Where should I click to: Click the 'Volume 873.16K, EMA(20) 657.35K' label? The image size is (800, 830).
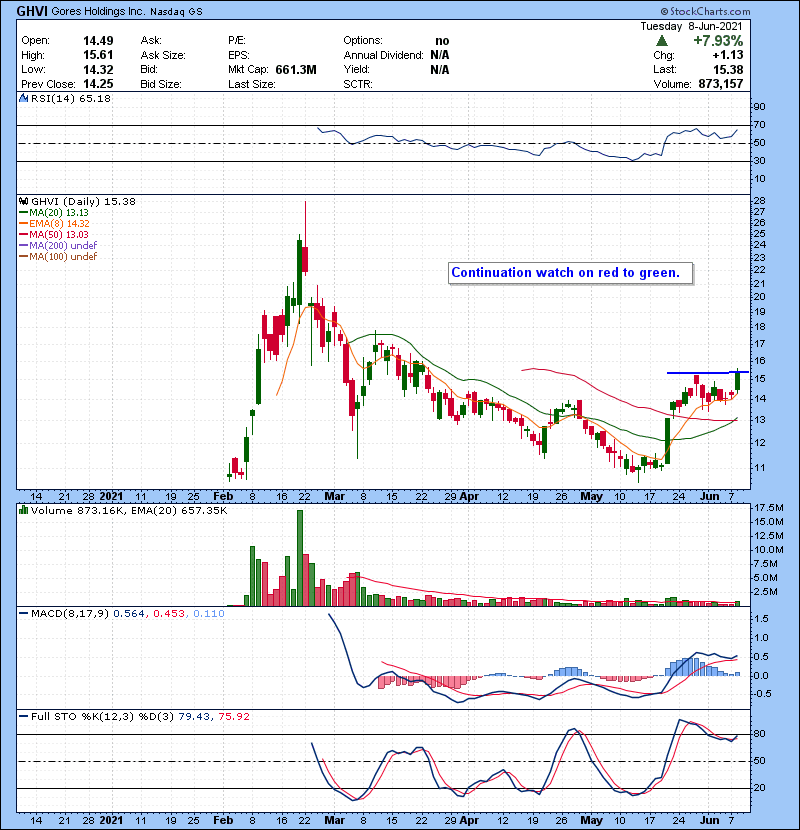(x=129, y=511)
